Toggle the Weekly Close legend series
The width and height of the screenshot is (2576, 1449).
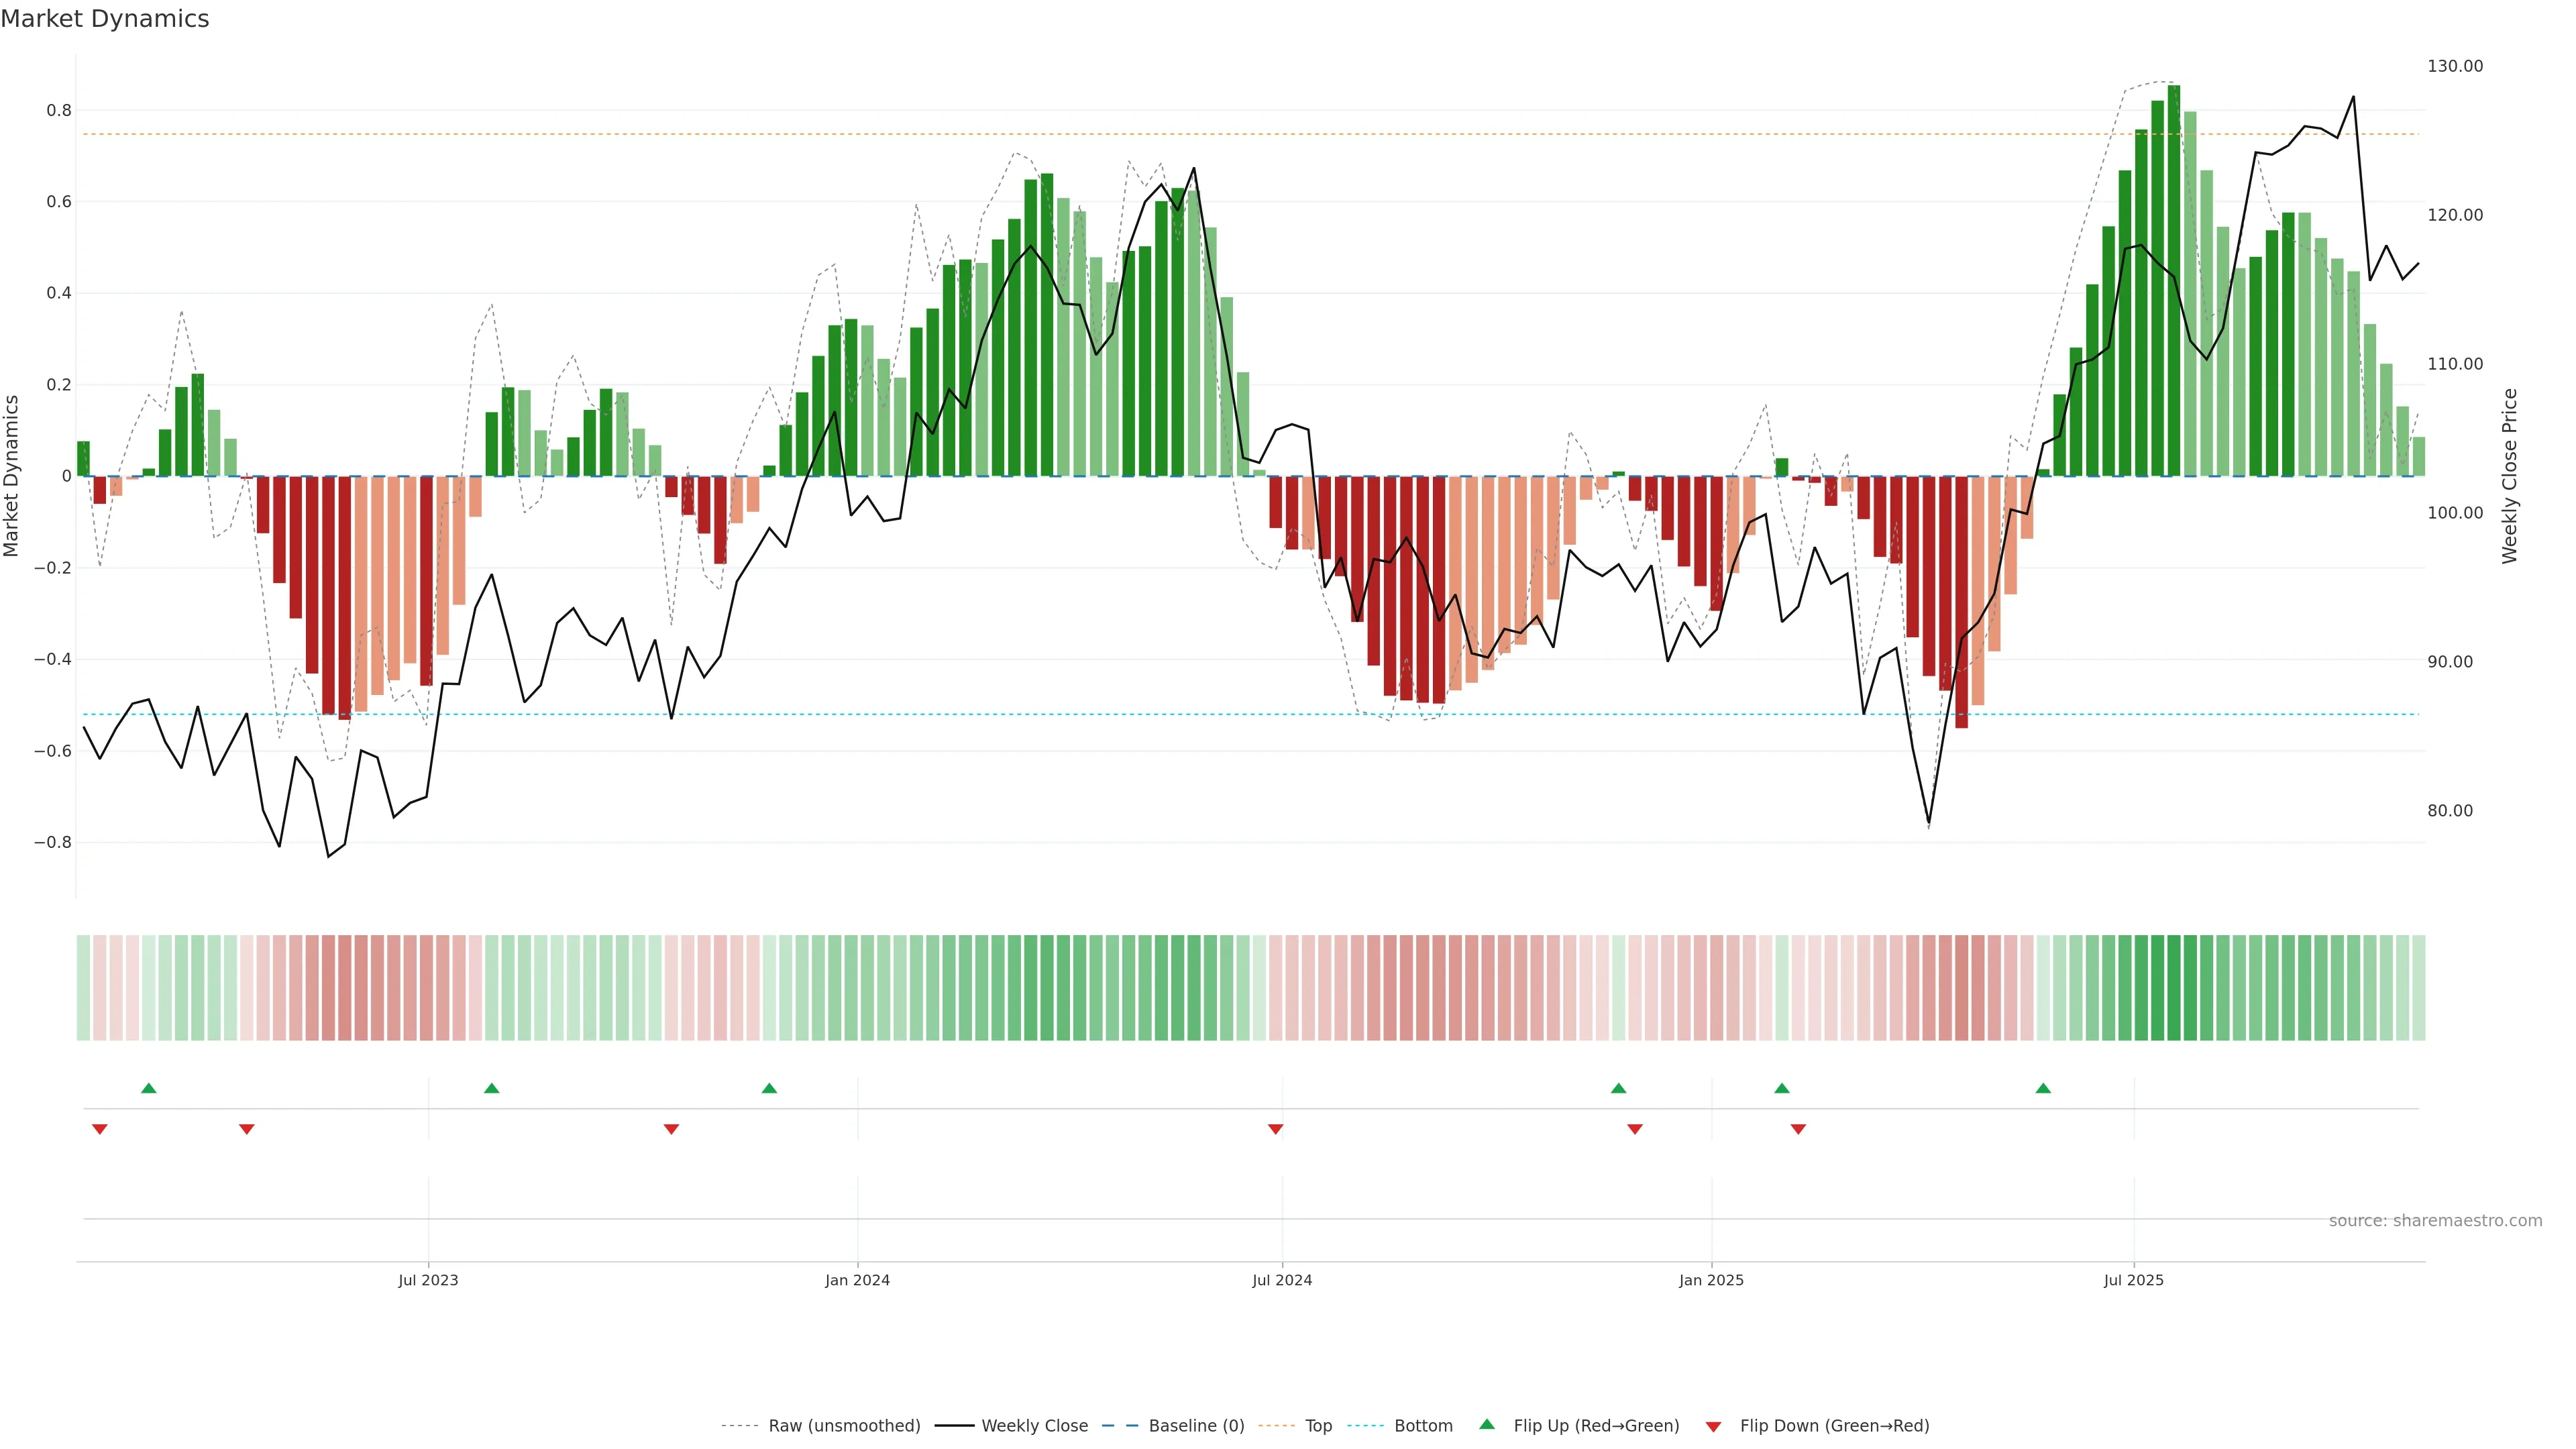tap(1034, 1426)
